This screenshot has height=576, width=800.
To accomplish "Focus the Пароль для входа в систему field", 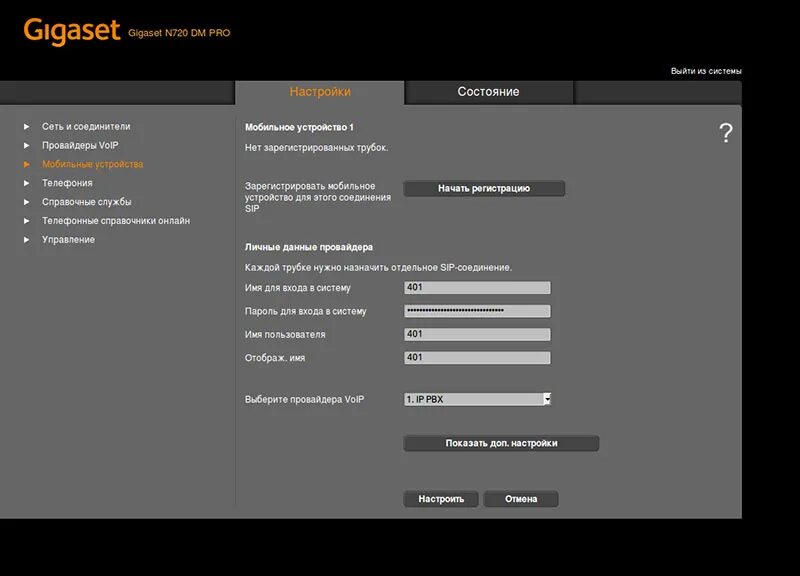I will point(477,311).
